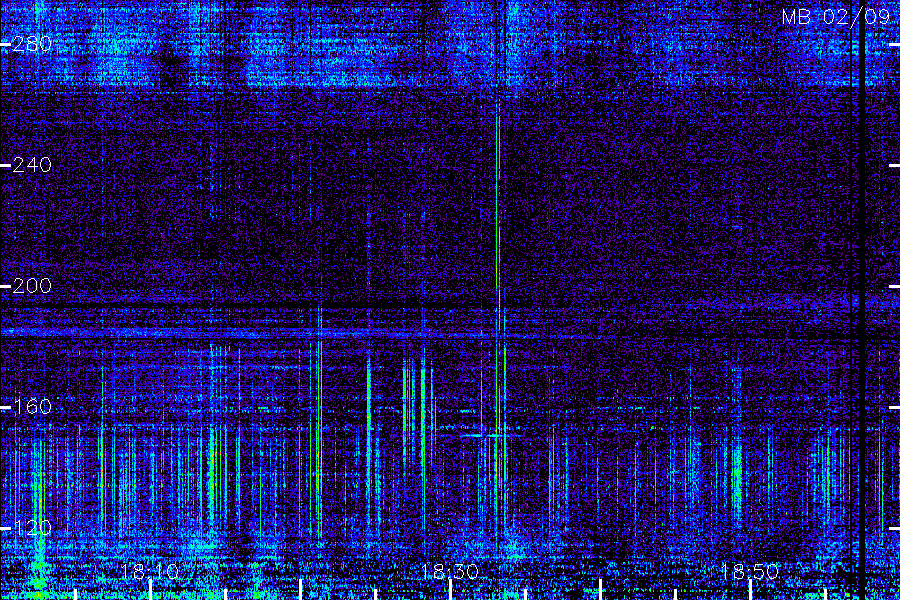
Task: Click the 120 frequency axis label
Action: (32, 528)
